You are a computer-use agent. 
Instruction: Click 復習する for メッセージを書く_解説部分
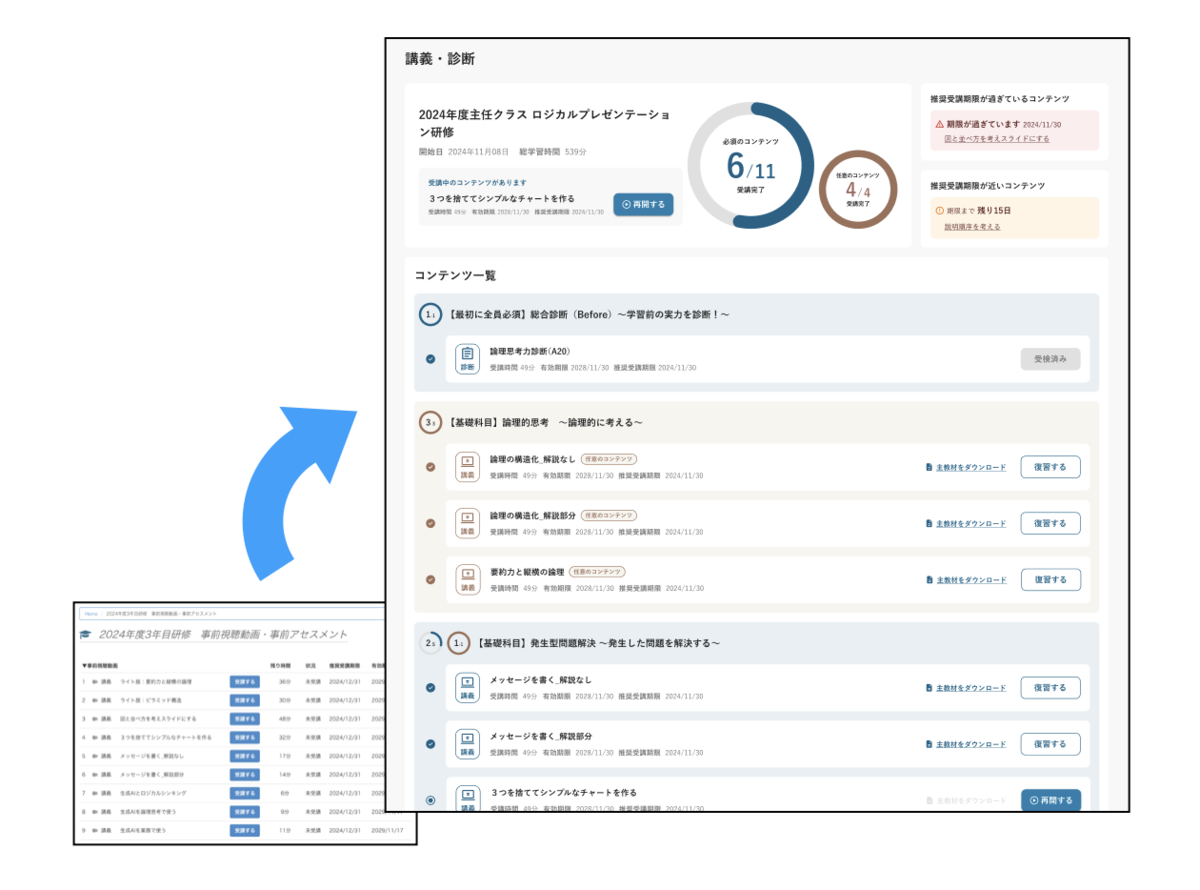click(1050, 744)
